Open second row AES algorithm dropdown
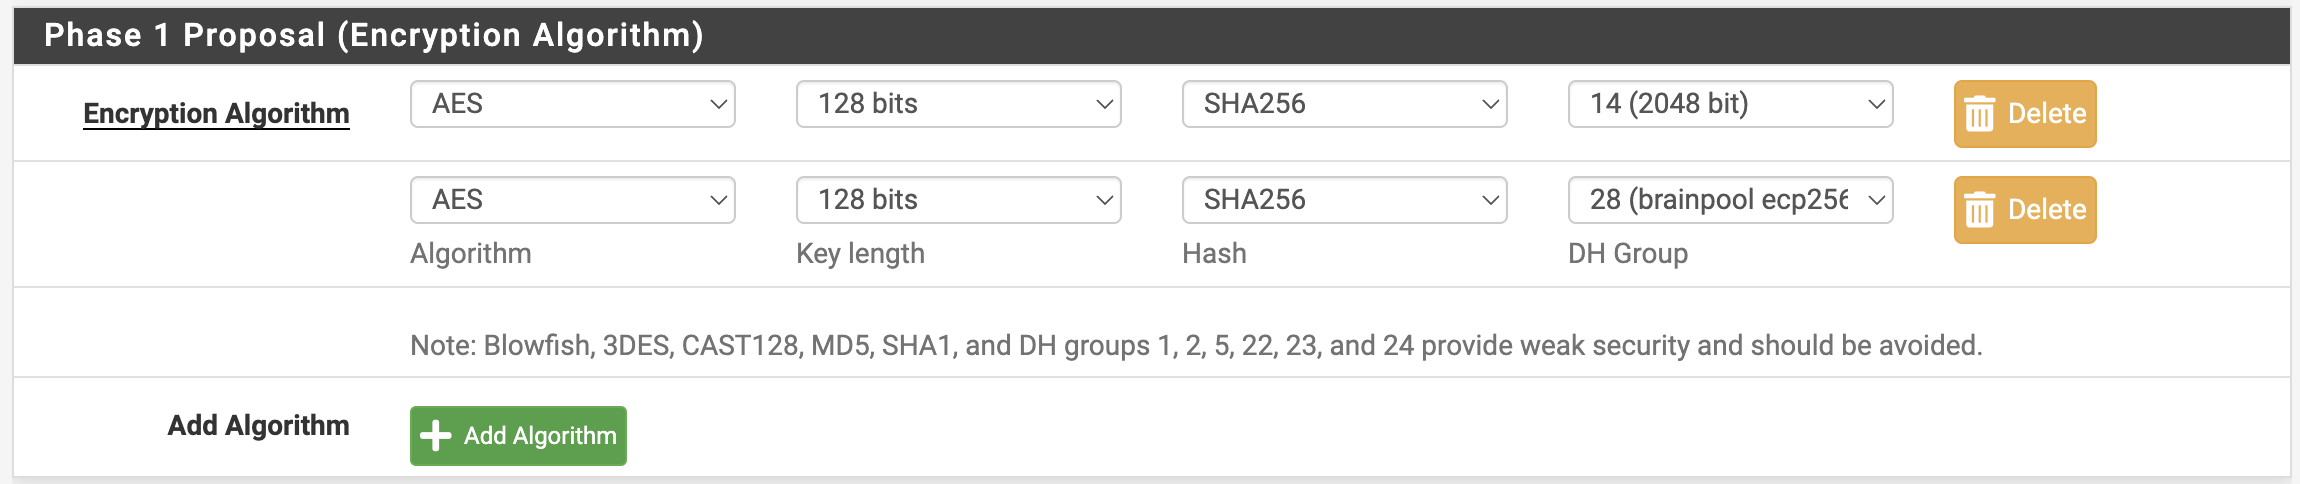This screenshot has width=2300, height=484. [573, 200]
